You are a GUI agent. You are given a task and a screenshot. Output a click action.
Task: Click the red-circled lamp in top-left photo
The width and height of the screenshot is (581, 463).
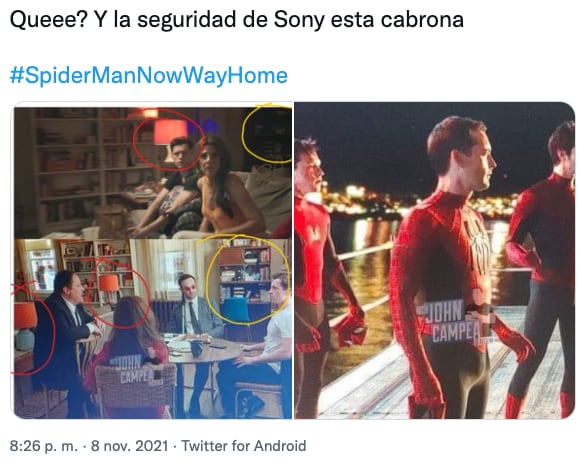tap(170, 135)
